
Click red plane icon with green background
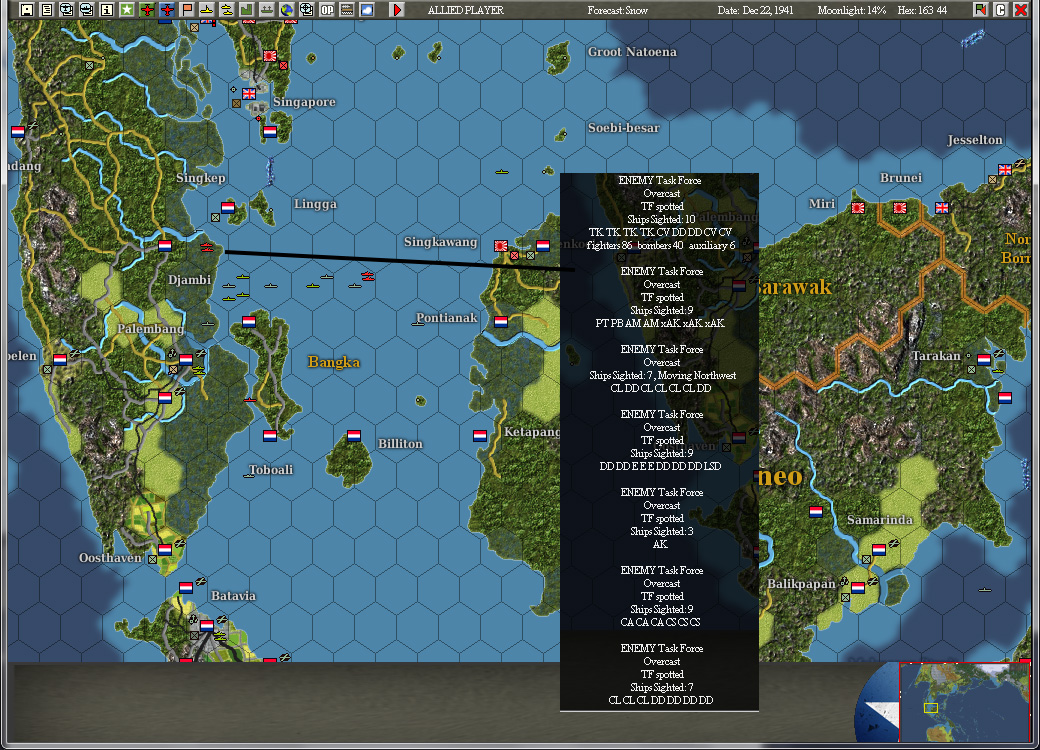pos(147,10)
